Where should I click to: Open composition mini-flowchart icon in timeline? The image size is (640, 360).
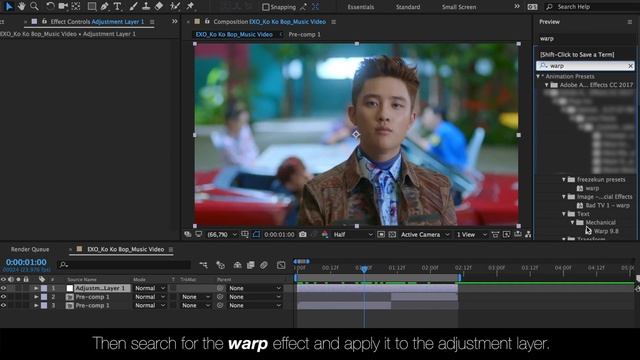pos(203,265)
